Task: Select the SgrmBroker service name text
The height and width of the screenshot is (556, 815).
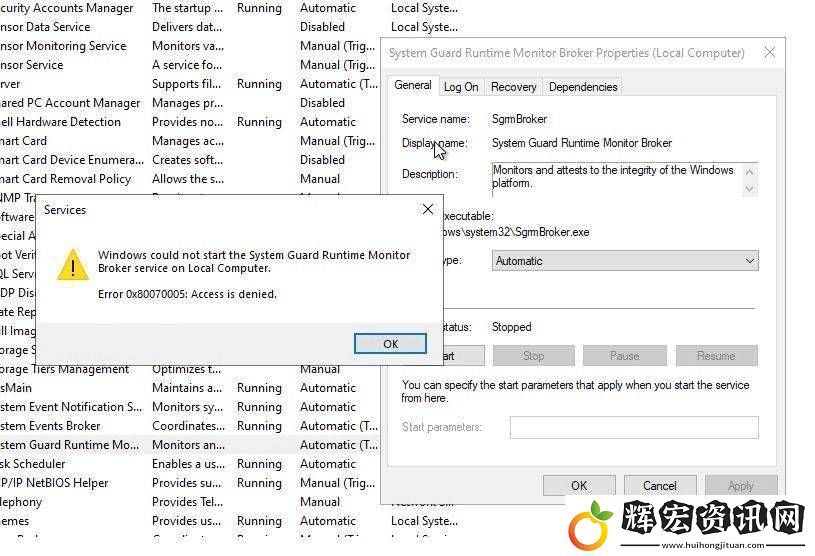Action: pyautogui.click(x=519, y=119)
